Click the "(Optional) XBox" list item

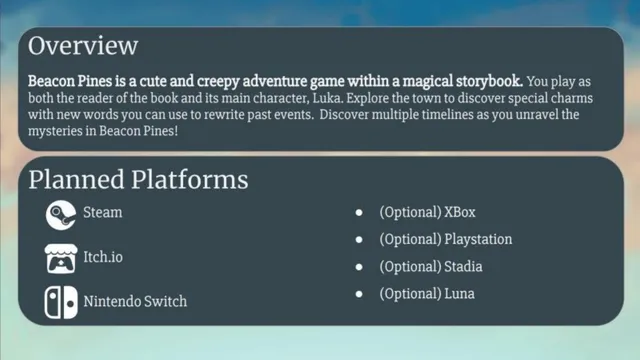tap(427, 212)
